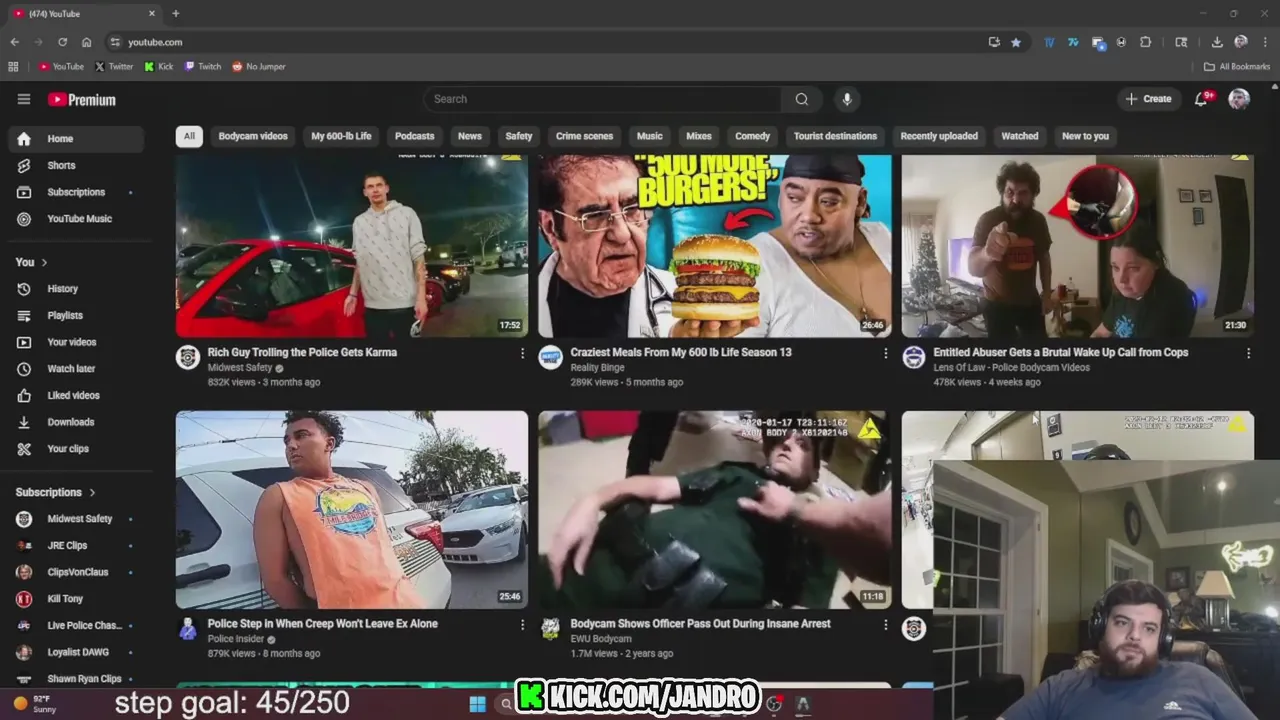Open title 'Bodycam Shows Officer Pass Out During Insane Arrest'
Viewport: 1280px width, 720px height.
point(700,624)
